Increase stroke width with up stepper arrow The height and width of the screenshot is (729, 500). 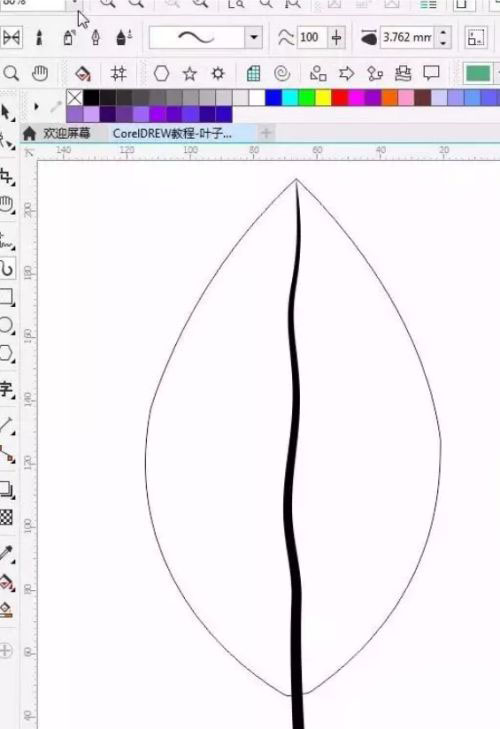click(443, 33)
